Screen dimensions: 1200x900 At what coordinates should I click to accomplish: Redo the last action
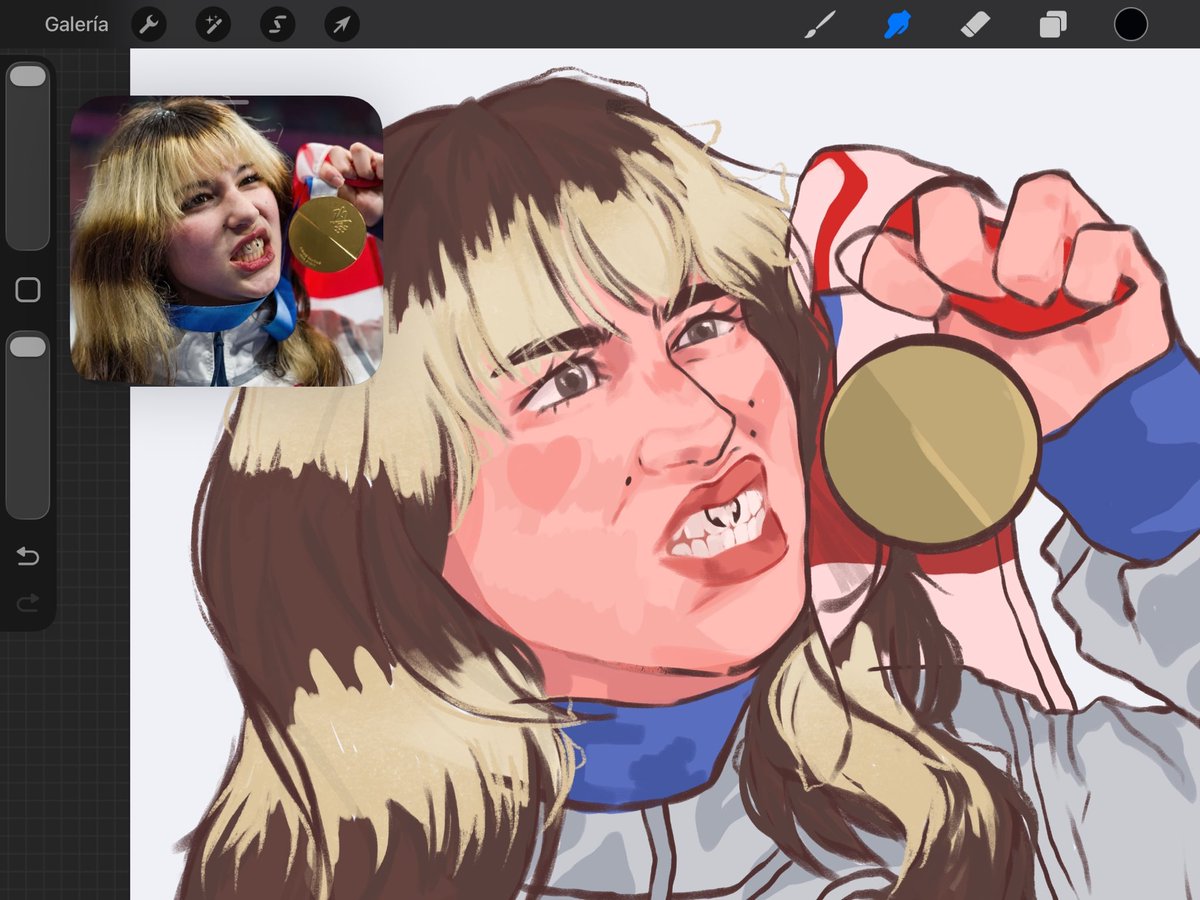coord(28,602)
